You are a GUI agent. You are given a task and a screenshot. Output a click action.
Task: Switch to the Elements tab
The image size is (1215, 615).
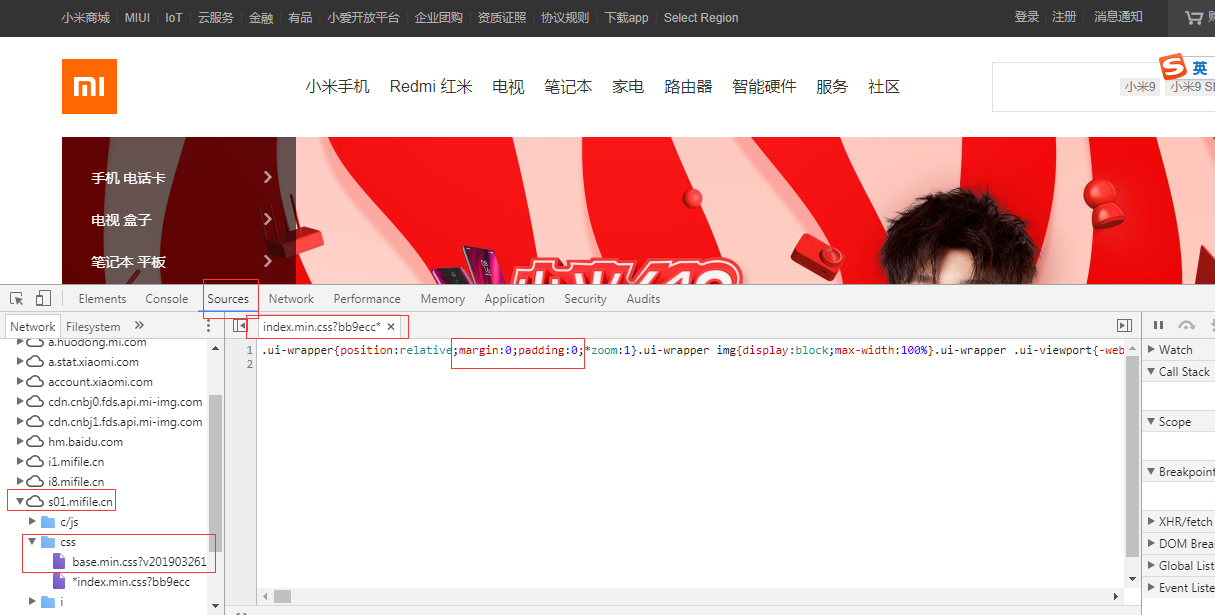click(x=102, y=298)
